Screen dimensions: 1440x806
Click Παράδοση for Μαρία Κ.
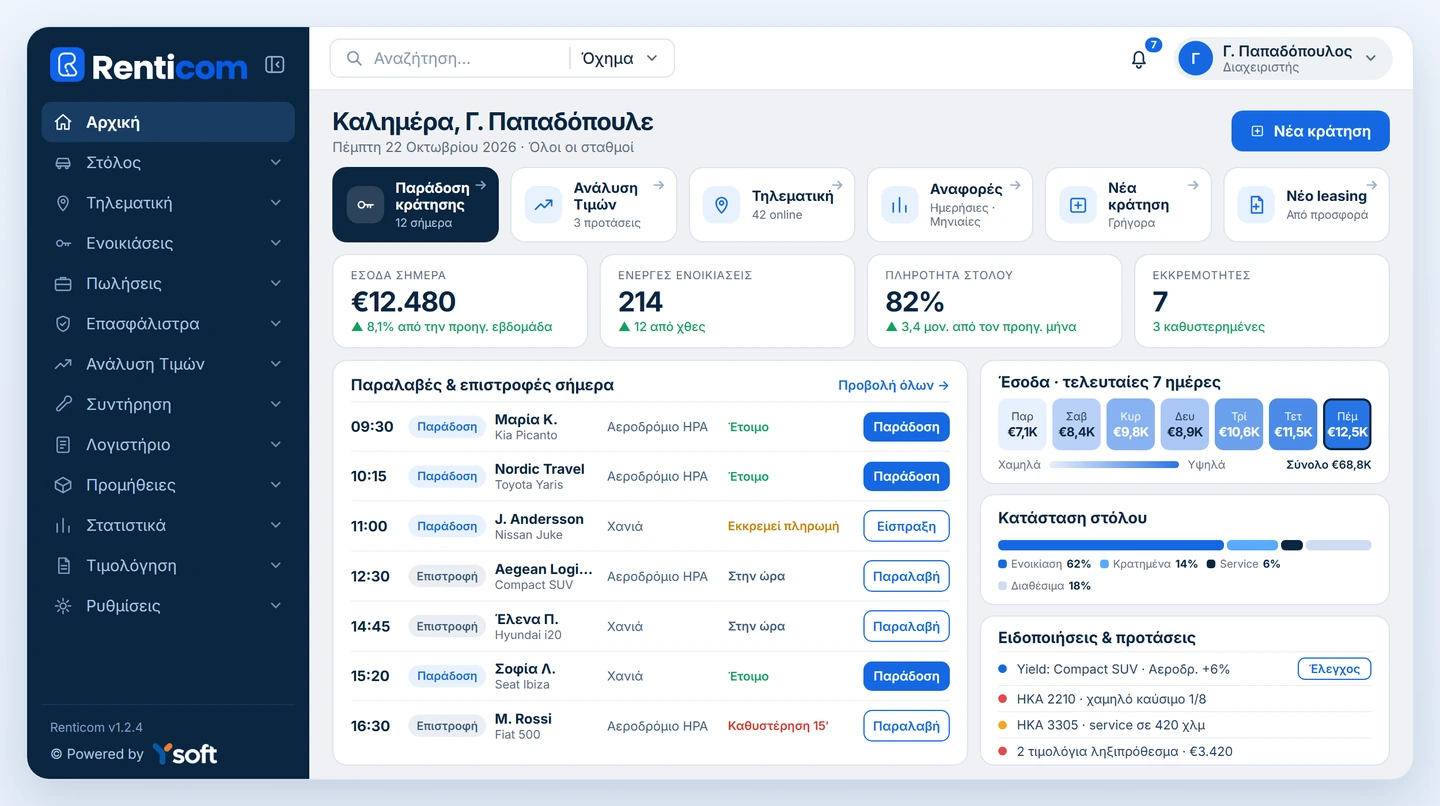pos(906,427)
